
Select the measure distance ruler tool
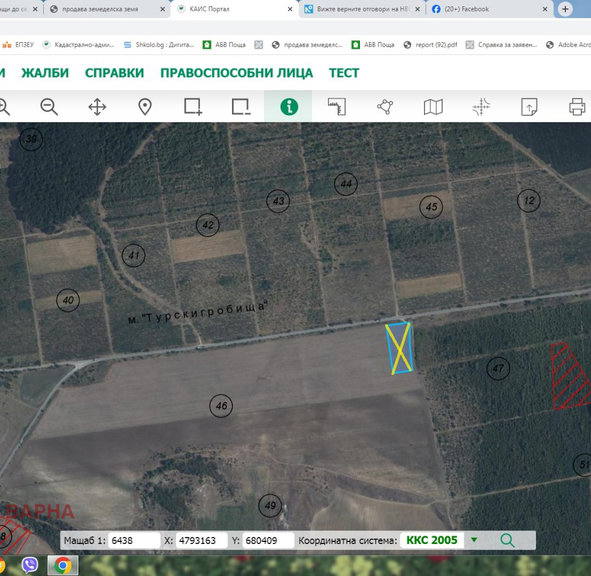[337, 107]
